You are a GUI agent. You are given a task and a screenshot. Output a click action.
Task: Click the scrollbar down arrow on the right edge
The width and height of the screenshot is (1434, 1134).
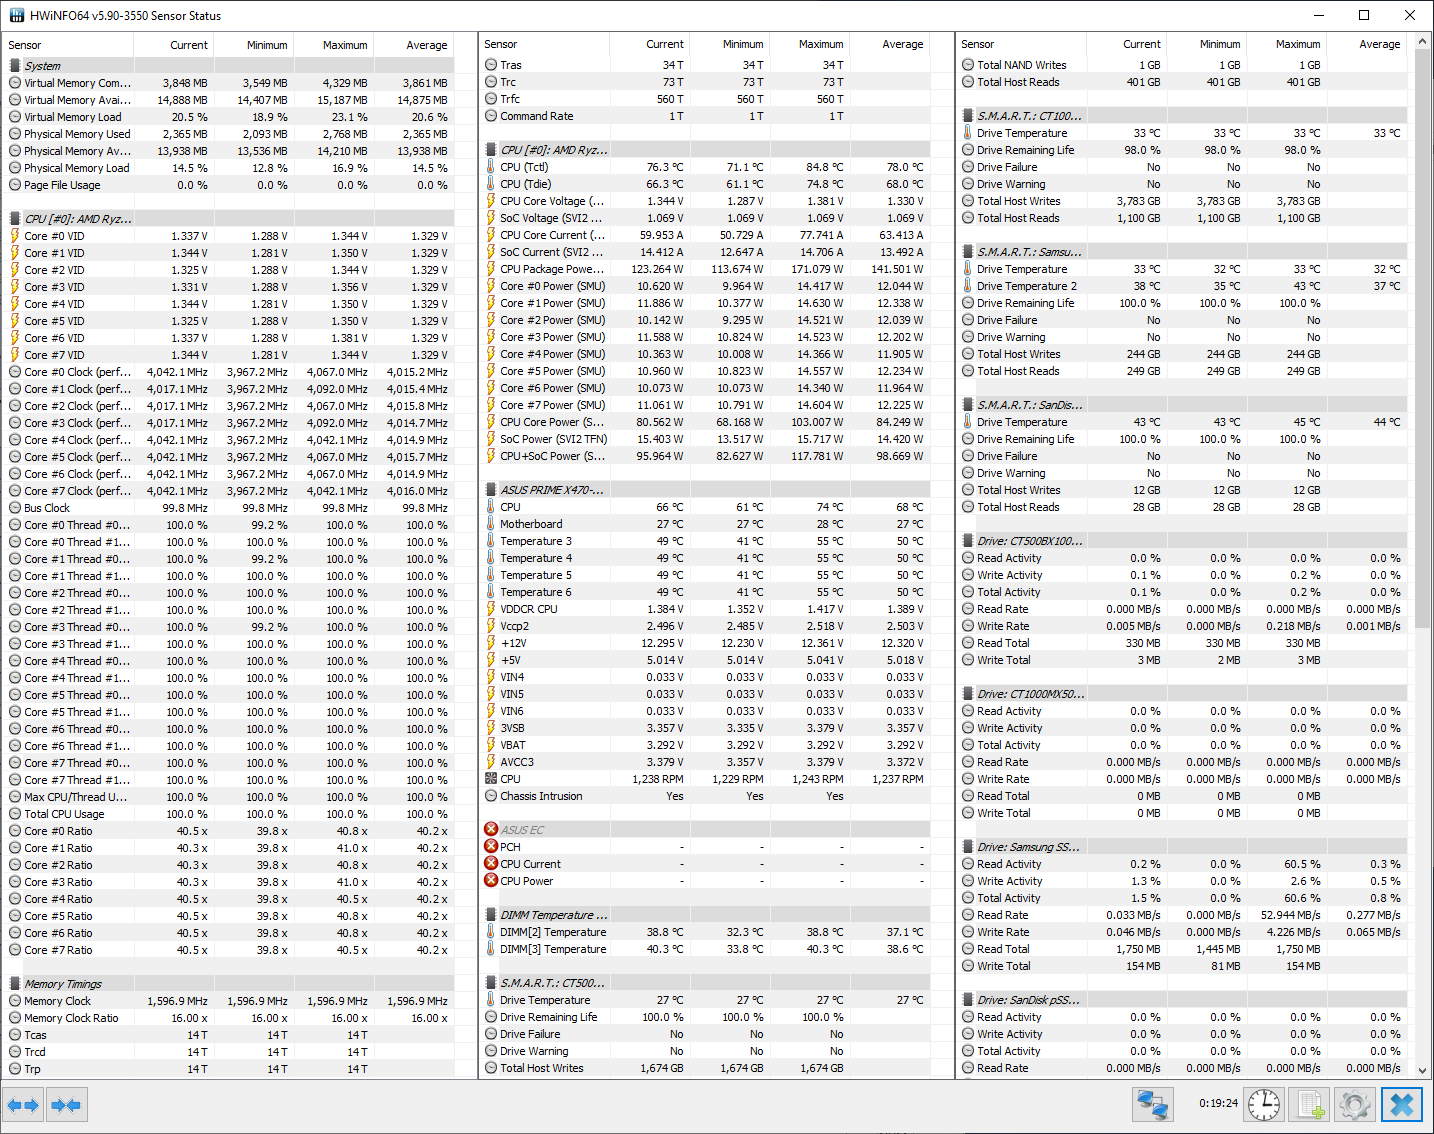click(1423, 1070)
